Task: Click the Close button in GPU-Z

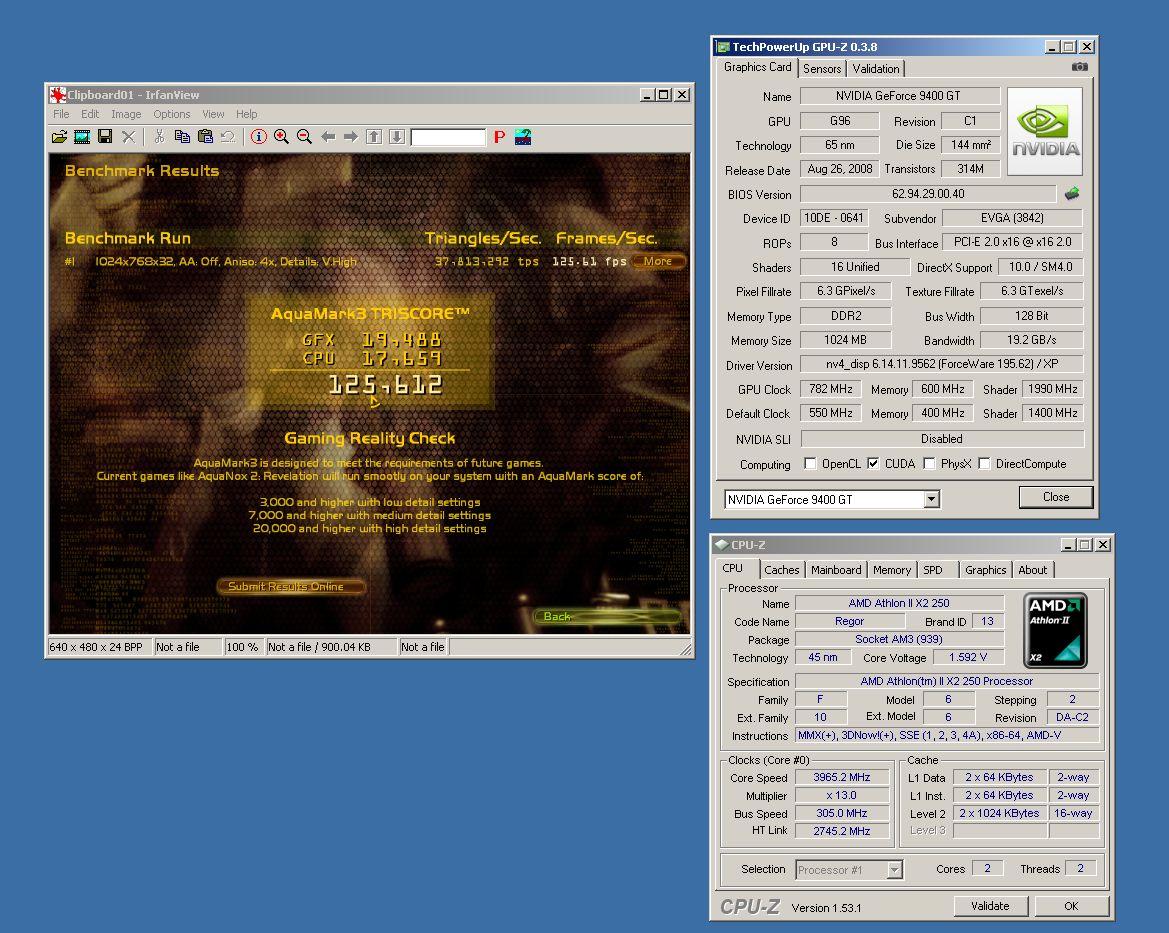Action: (1056, 497)
